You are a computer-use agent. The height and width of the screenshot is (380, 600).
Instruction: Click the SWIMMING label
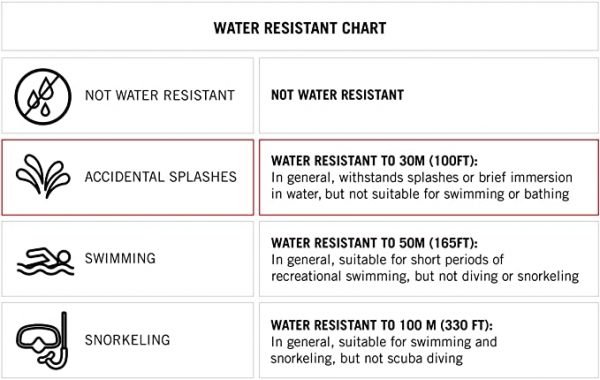click(x=120, y=258)
